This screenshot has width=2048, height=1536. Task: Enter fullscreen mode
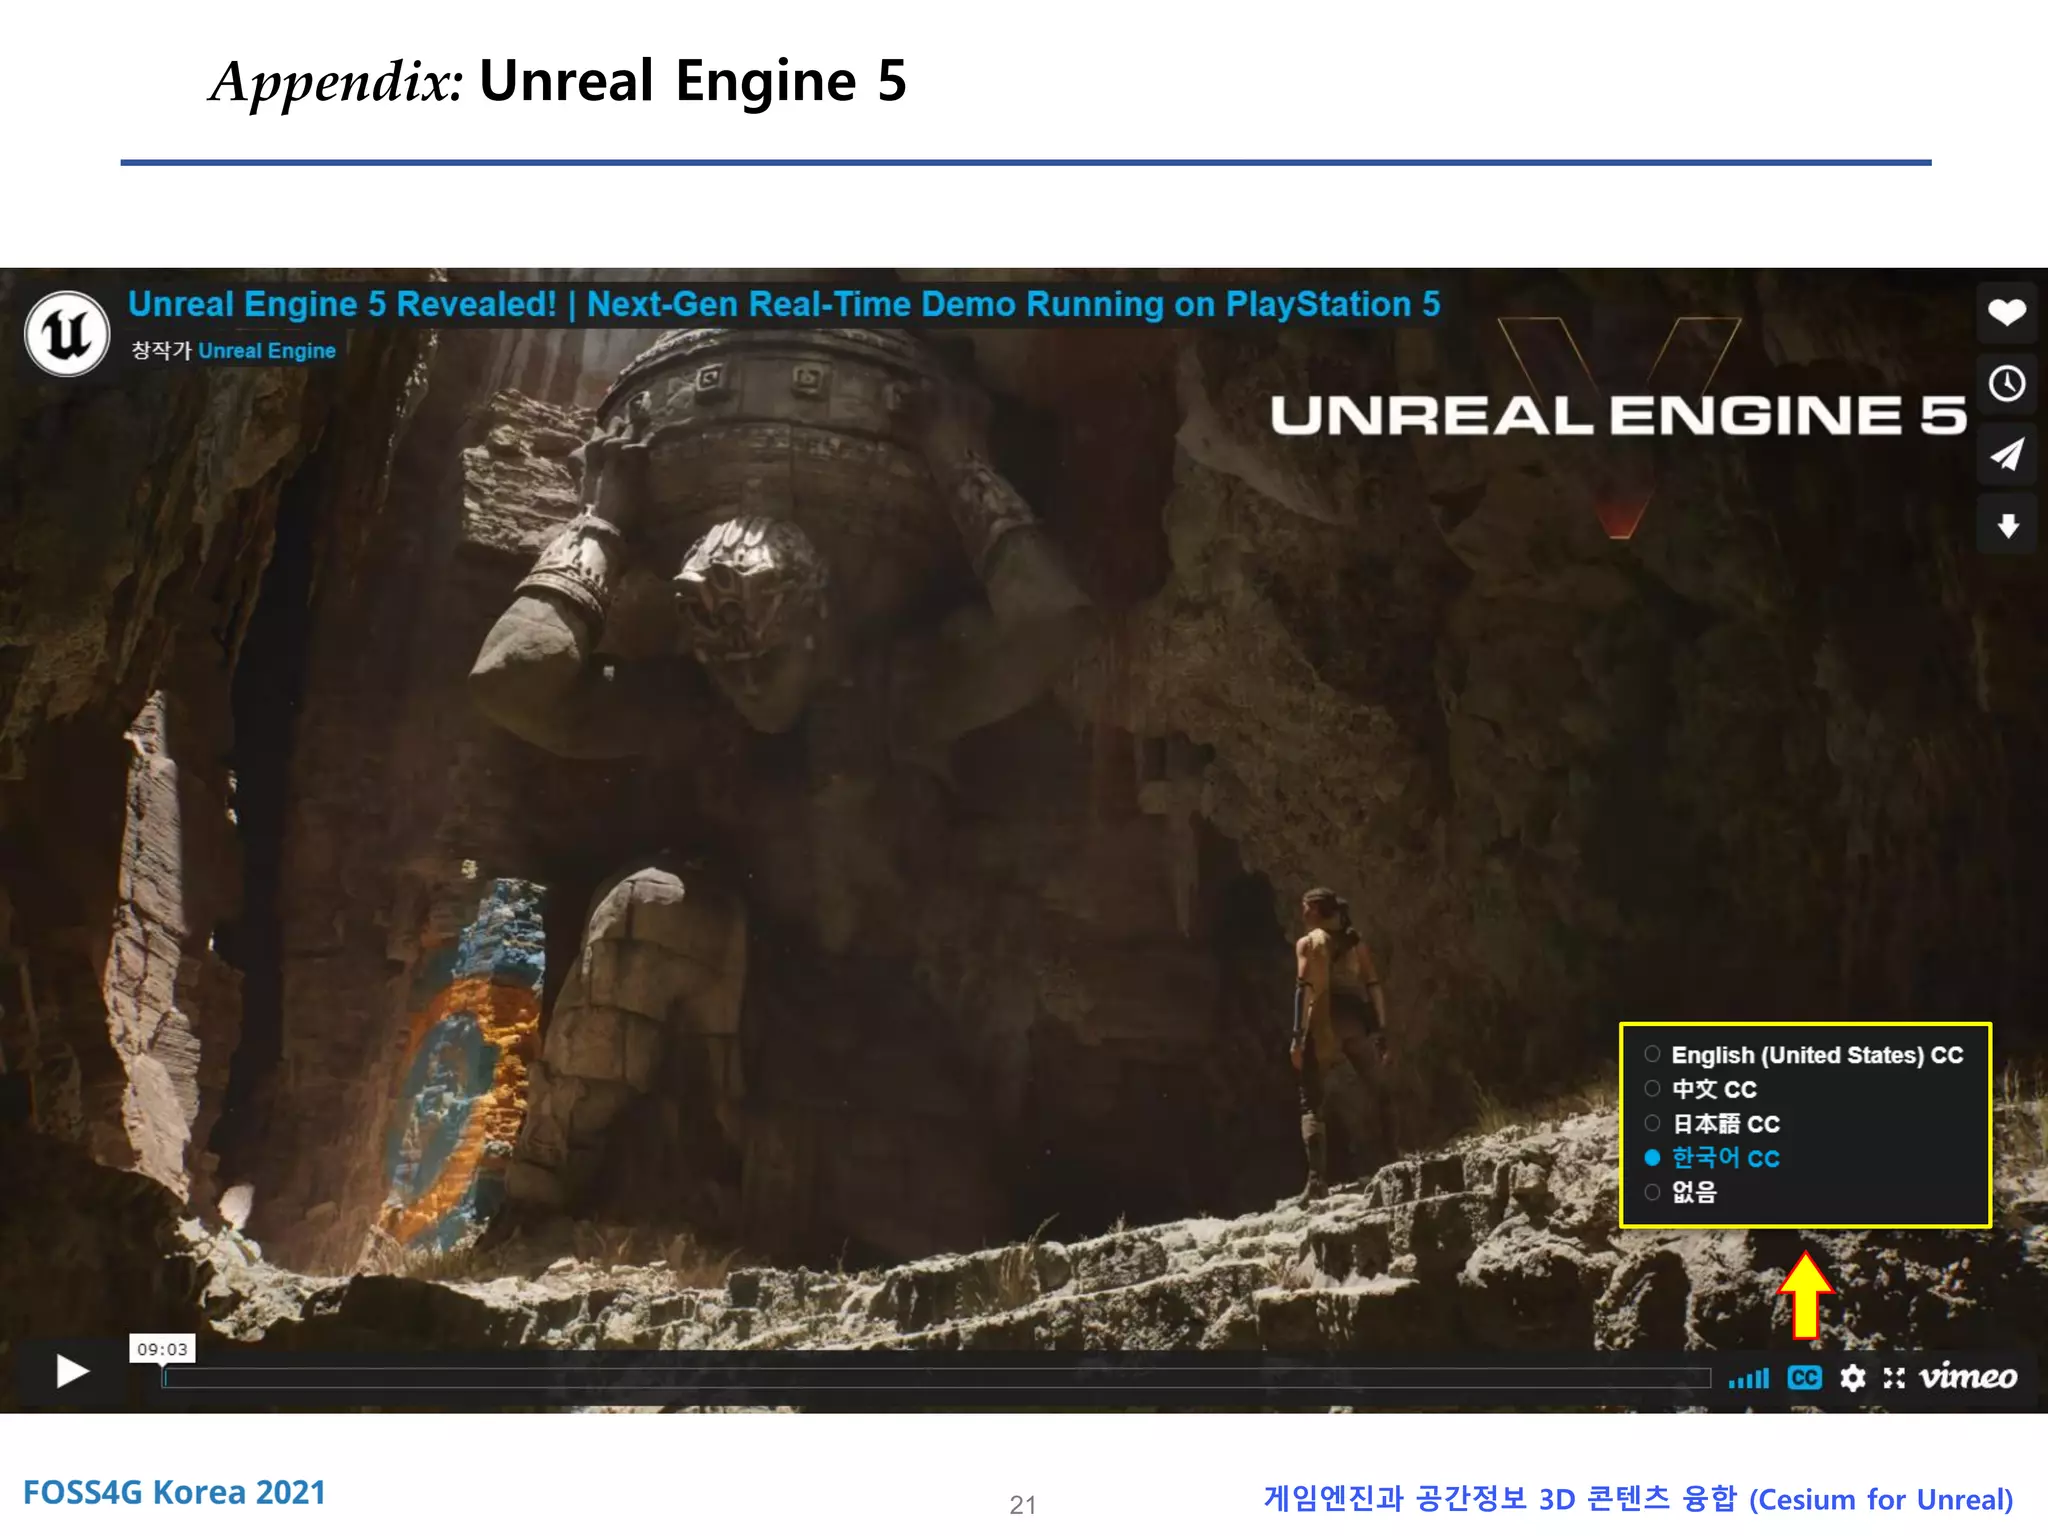pyautogui.click(x=1894, y=1378)
